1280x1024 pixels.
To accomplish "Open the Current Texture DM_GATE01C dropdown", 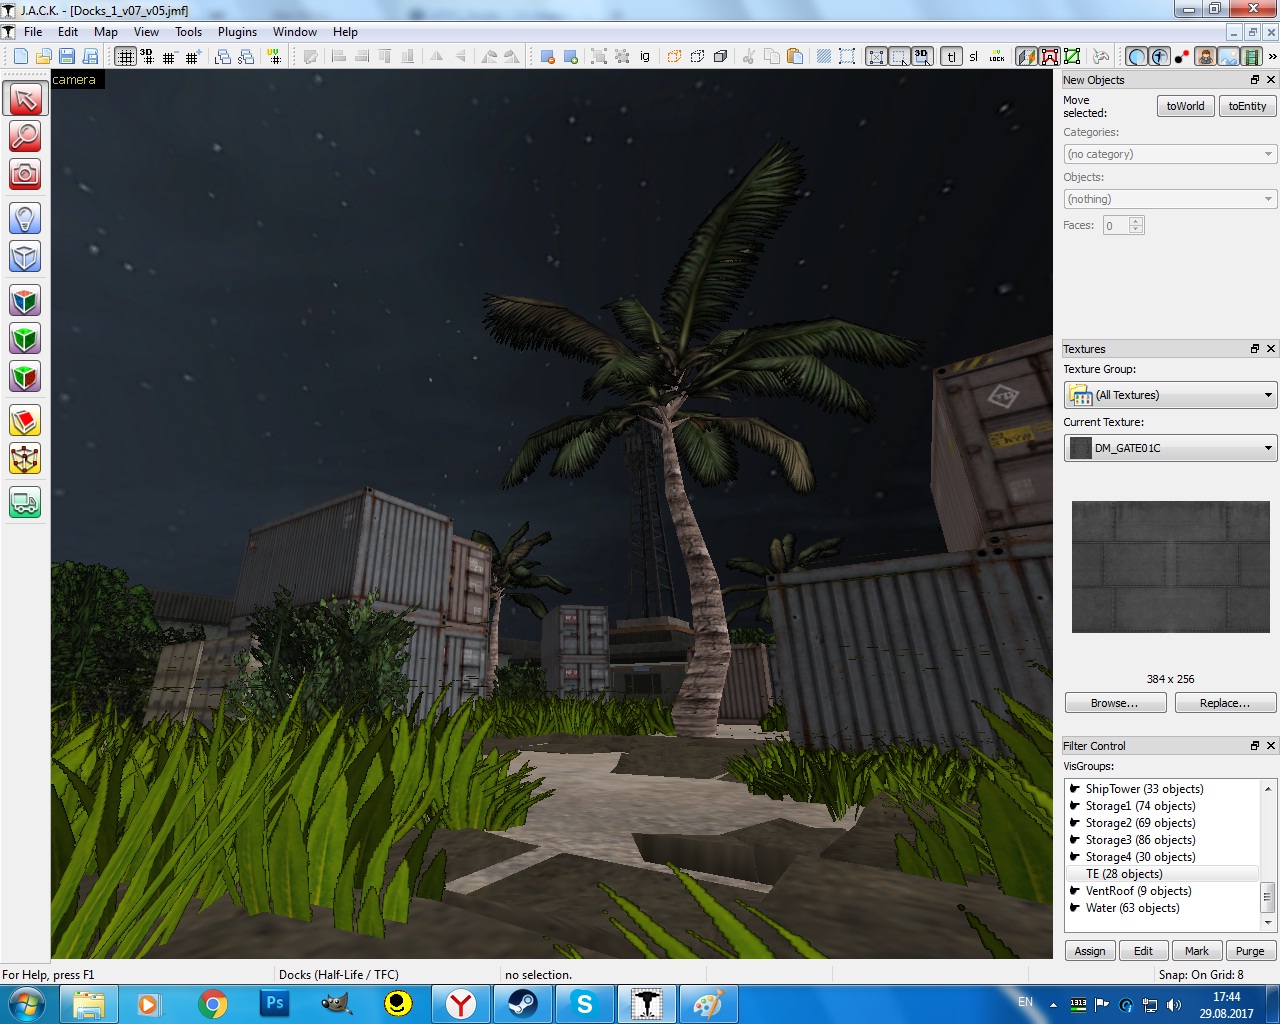I will pyautogui.click(x=1170, y=448).
